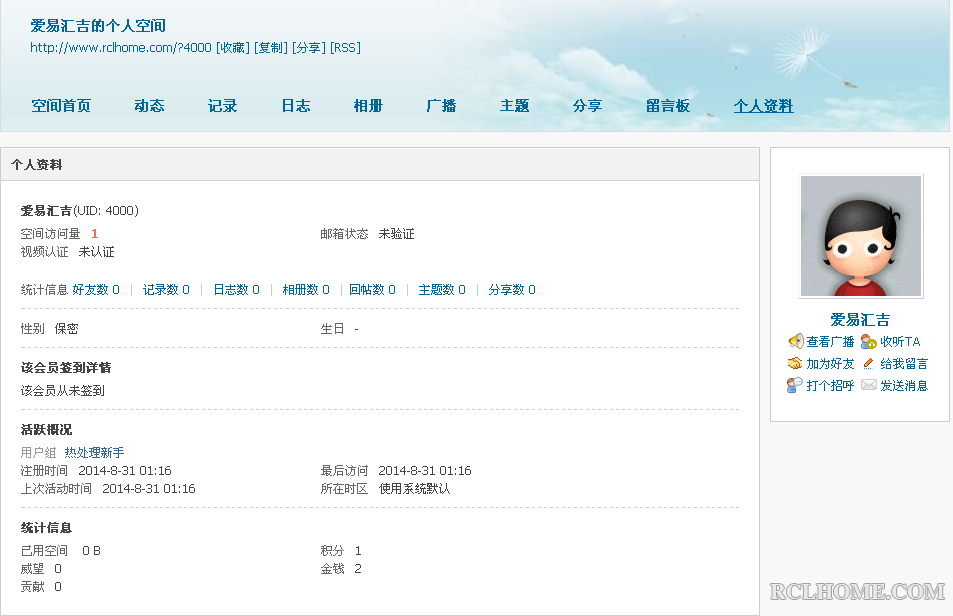Open the 热处理新手 user group link
Viewport: 953px width, 616px height.
[x=94, y=453]
